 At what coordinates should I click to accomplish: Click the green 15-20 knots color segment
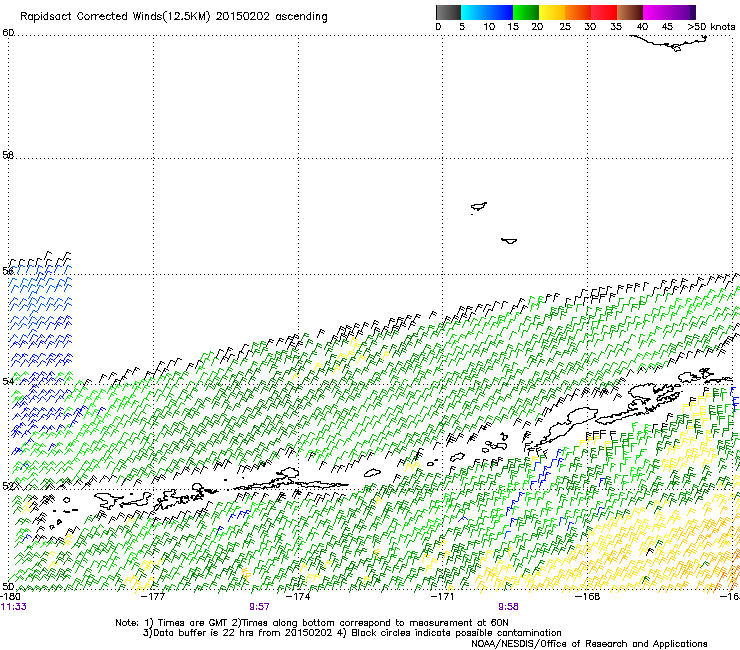tap(526, 12)
